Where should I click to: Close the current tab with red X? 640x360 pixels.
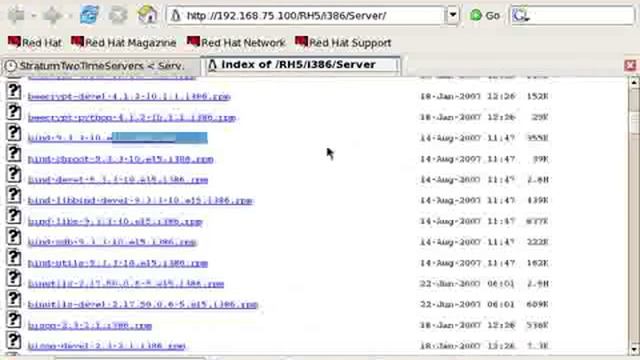click(x=630, y=65)
